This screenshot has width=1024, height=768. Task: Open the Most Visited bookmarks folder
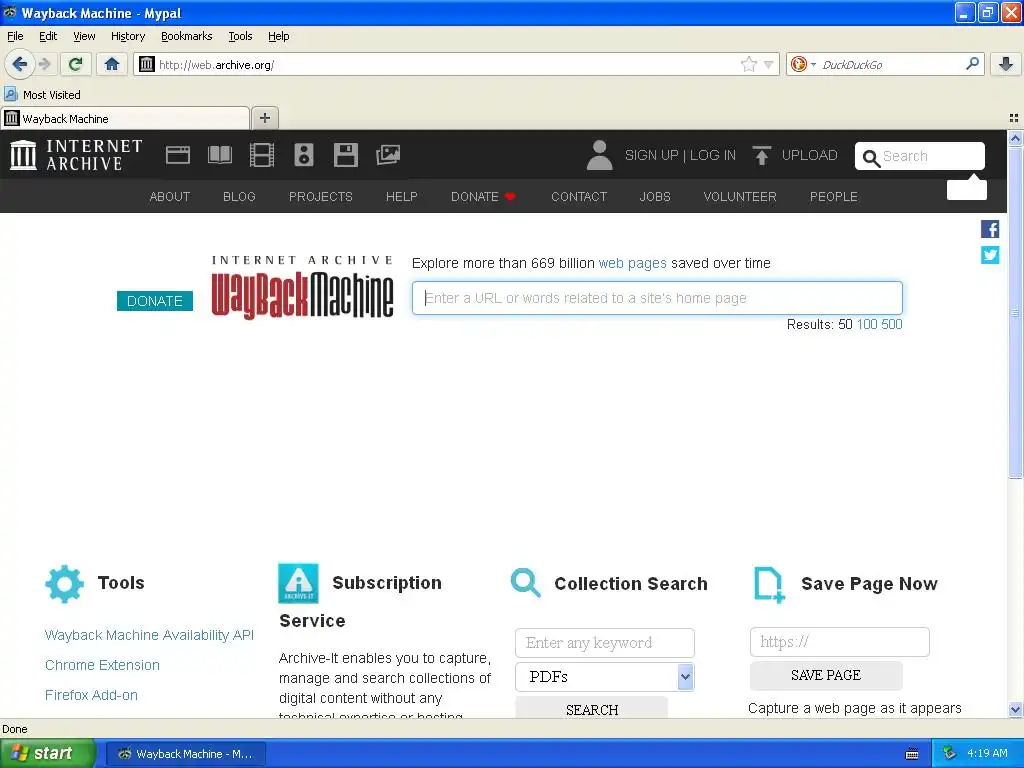click(x=43, y=95)
